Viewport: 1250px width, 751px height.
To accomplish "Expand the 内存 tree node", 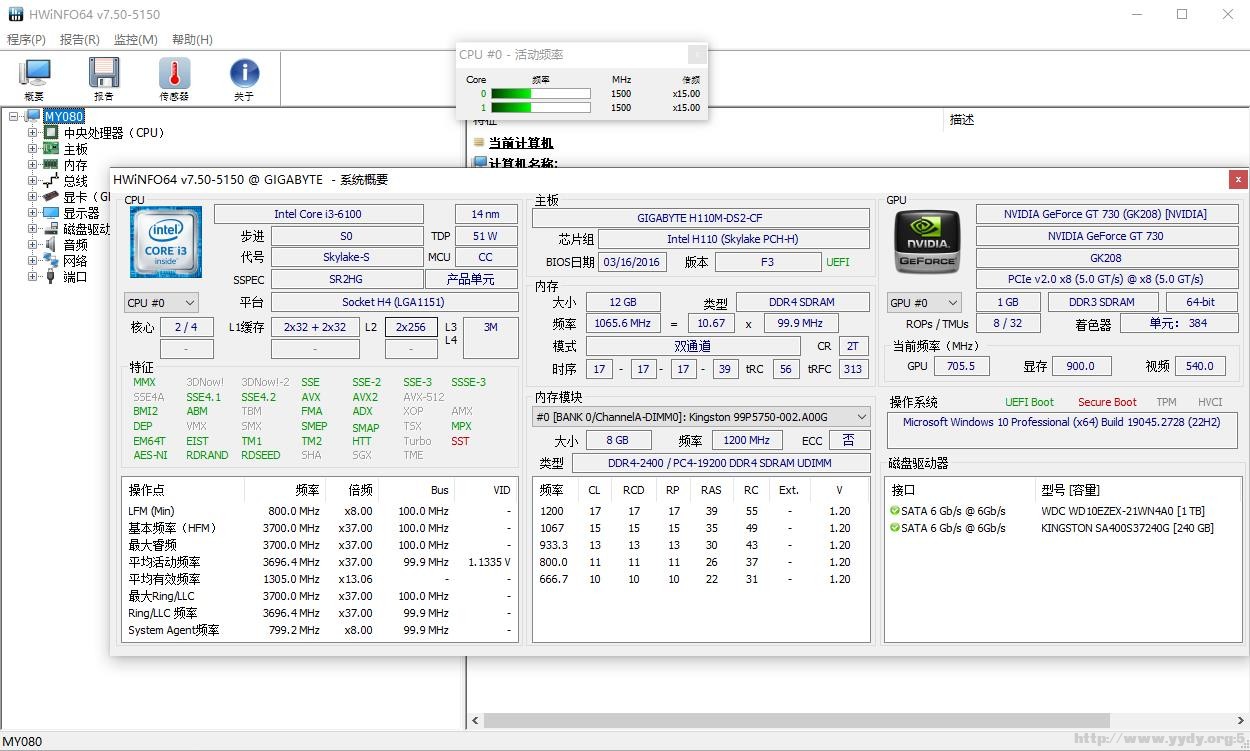I will pyautogui.click(x=33, y=164).
